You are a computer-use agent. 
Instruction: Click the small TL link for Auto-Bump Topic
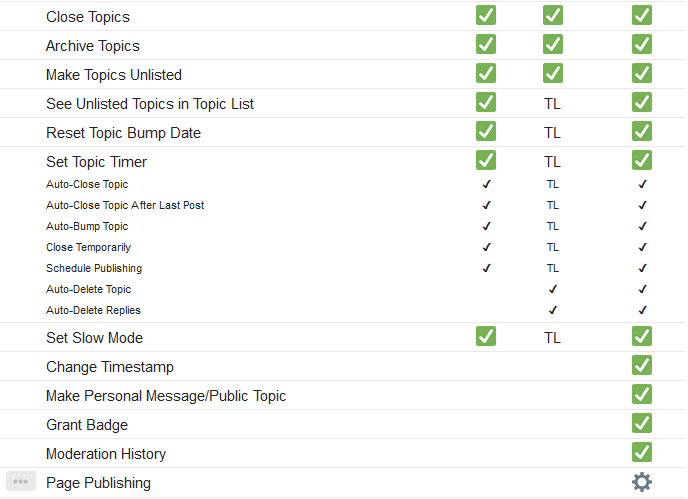[x=553, y=226]
